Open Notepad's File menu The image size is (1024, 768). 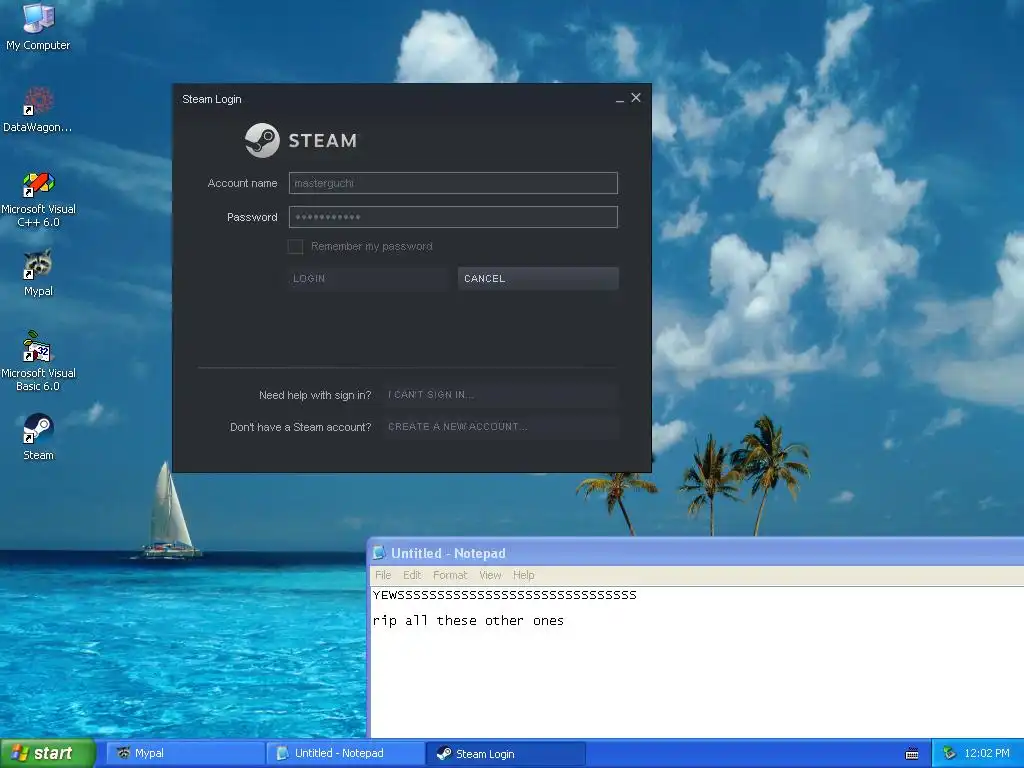tap(383, 575)
